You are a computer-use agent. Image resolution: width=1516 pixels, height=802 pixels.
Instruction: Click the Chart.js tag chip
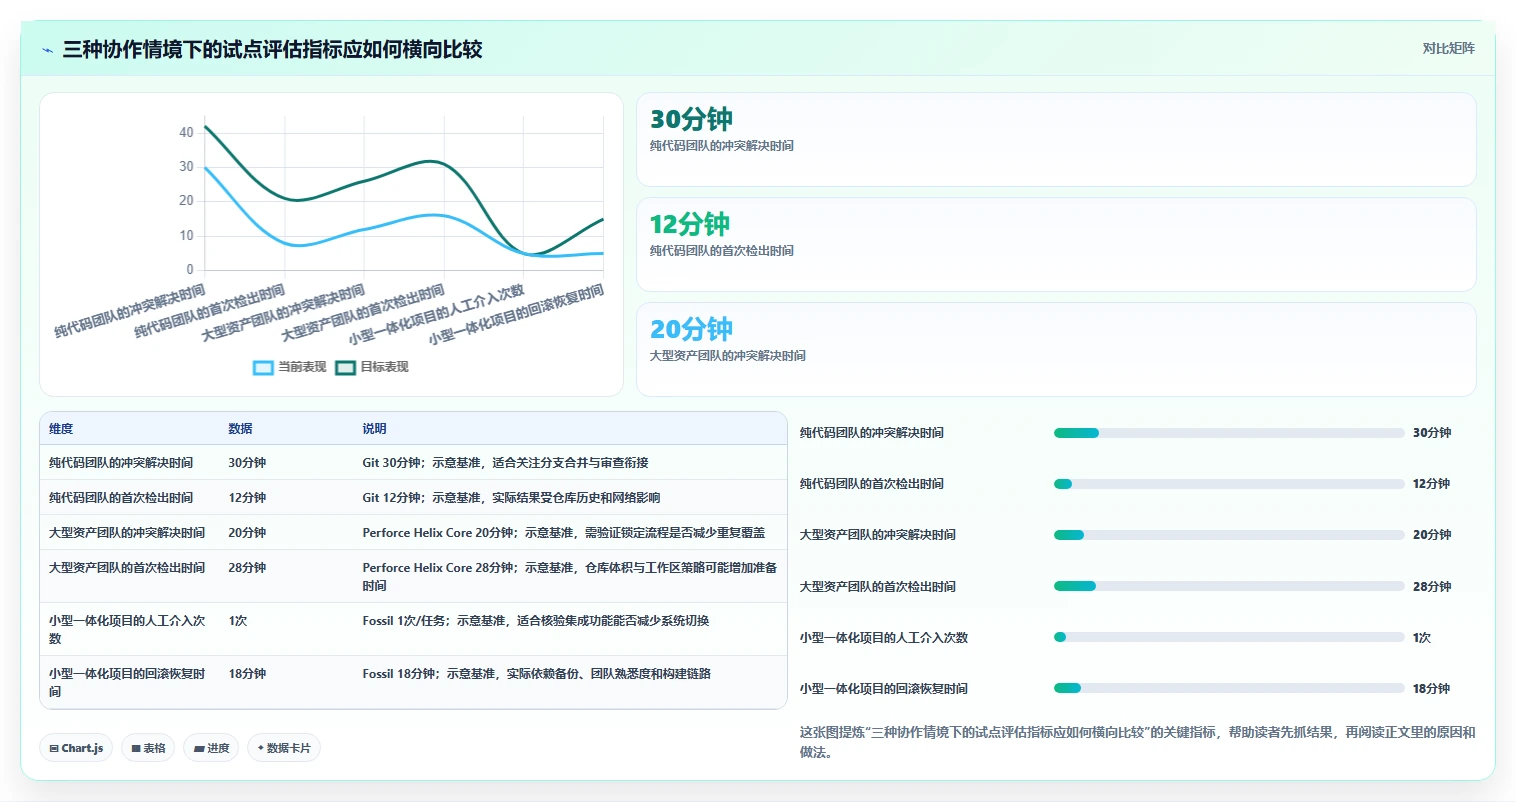[x=76, y=748]
